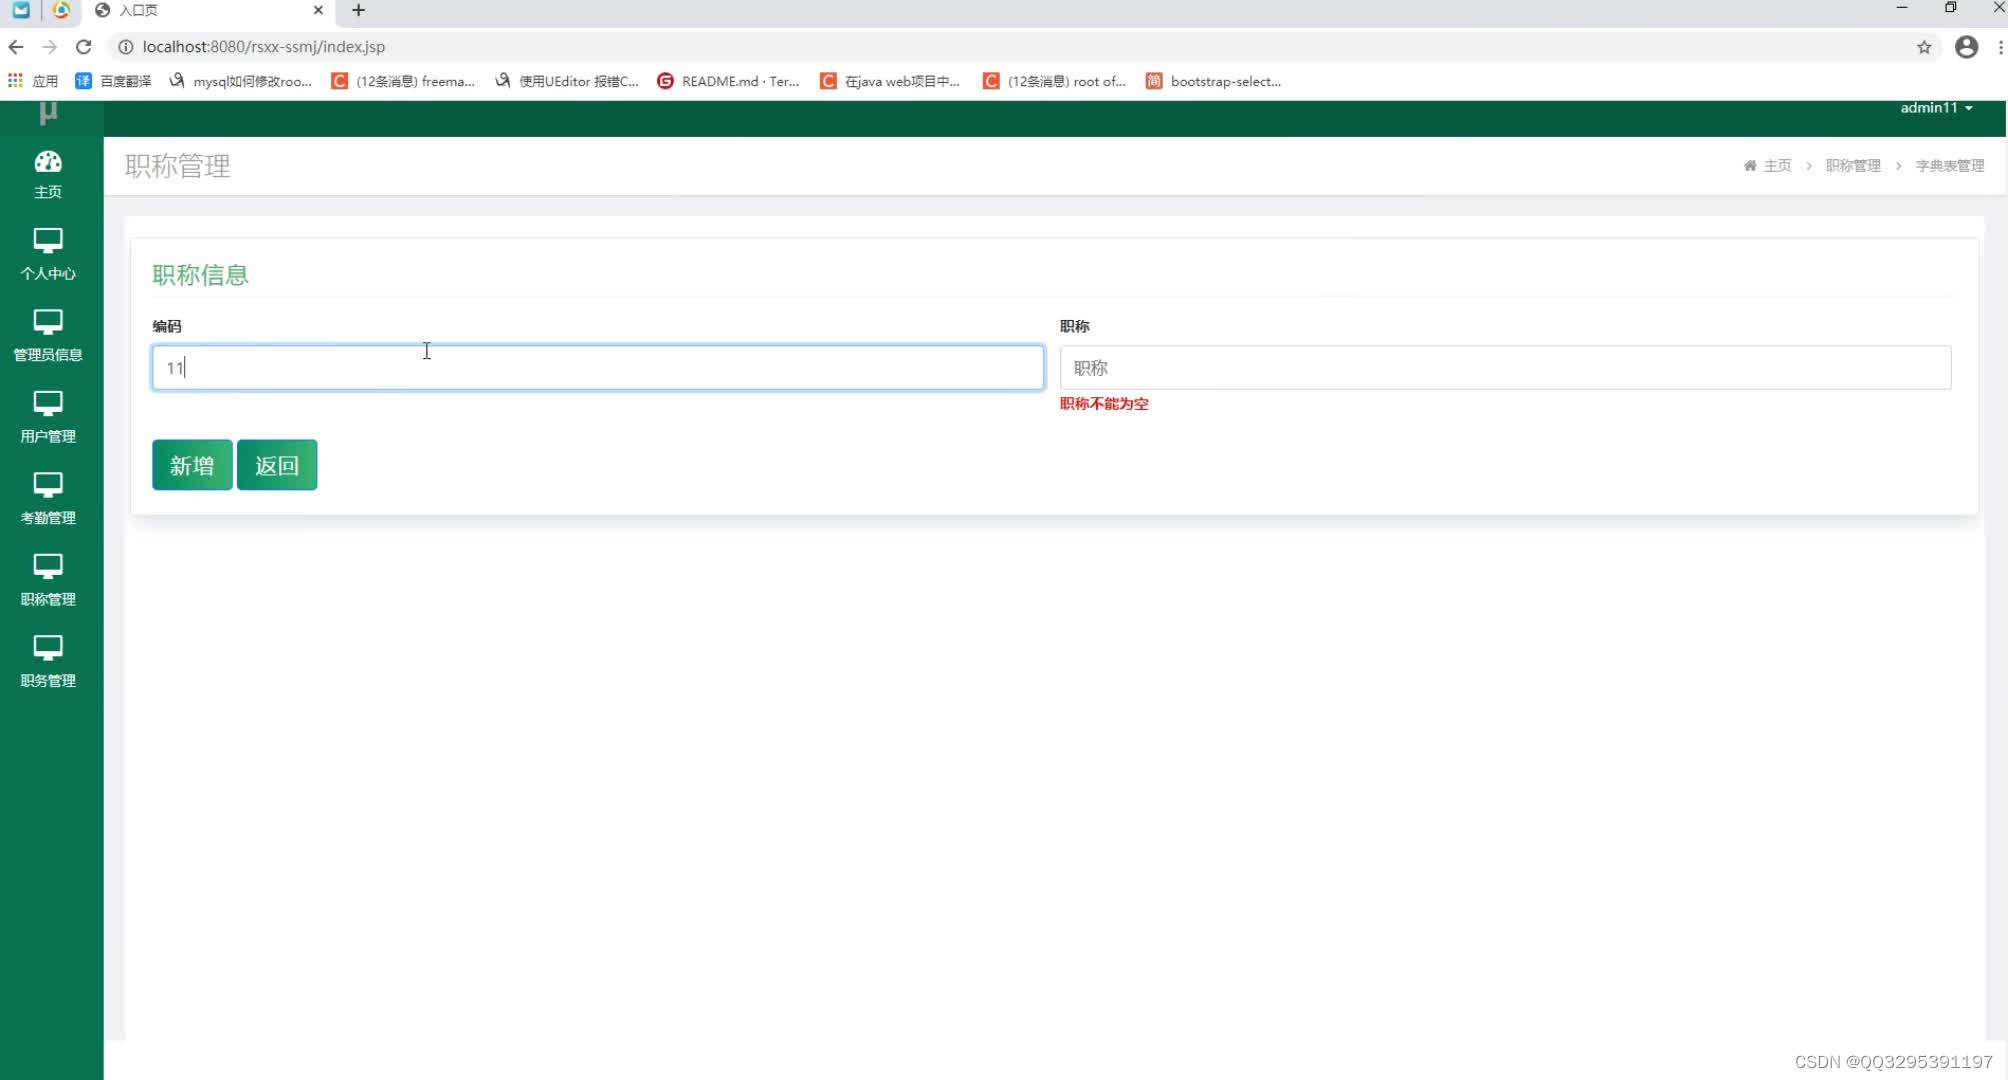The width and height of the screenshot is (2008, 1080).
Task: Click the μ logo at sidebar top
Action: [48, 113]
